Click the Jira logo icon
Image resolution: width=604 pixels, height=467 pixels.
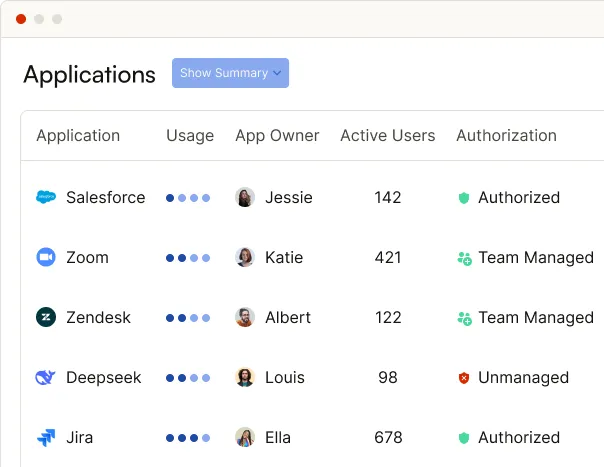[x=46, y=438]
